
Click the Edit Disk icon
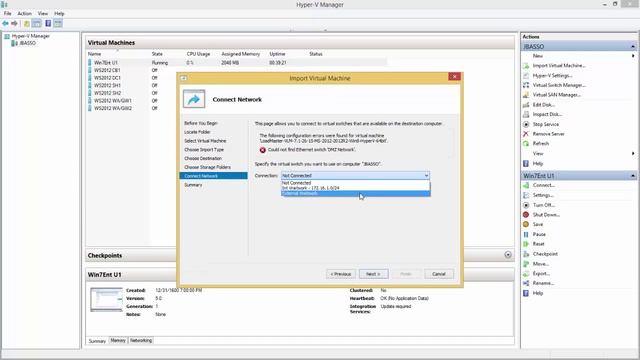pyautogui.click(x=526, y=105)
